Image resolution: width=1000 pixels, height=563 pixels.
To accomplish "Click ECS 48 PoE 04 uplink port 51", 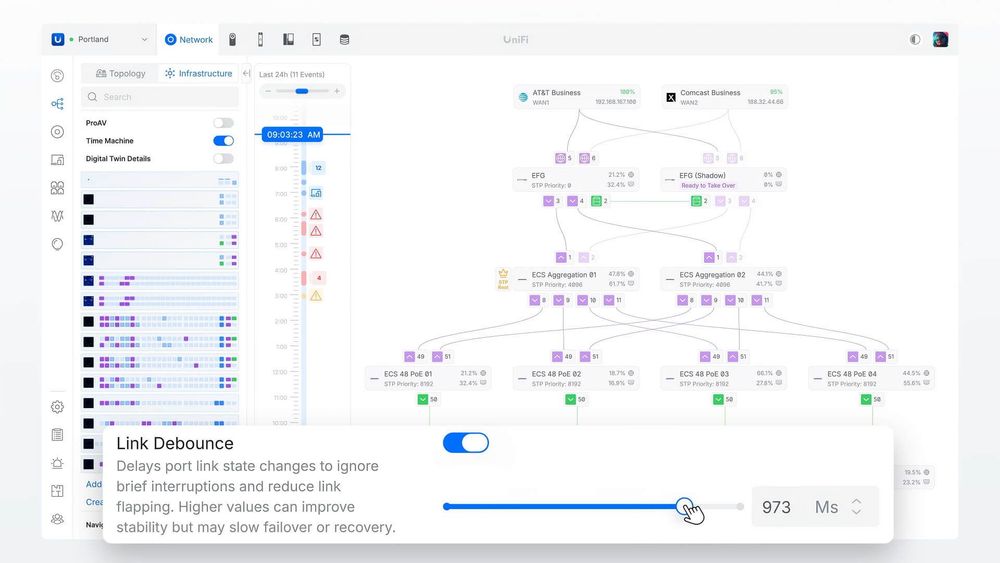I will [x=881, y=356].
